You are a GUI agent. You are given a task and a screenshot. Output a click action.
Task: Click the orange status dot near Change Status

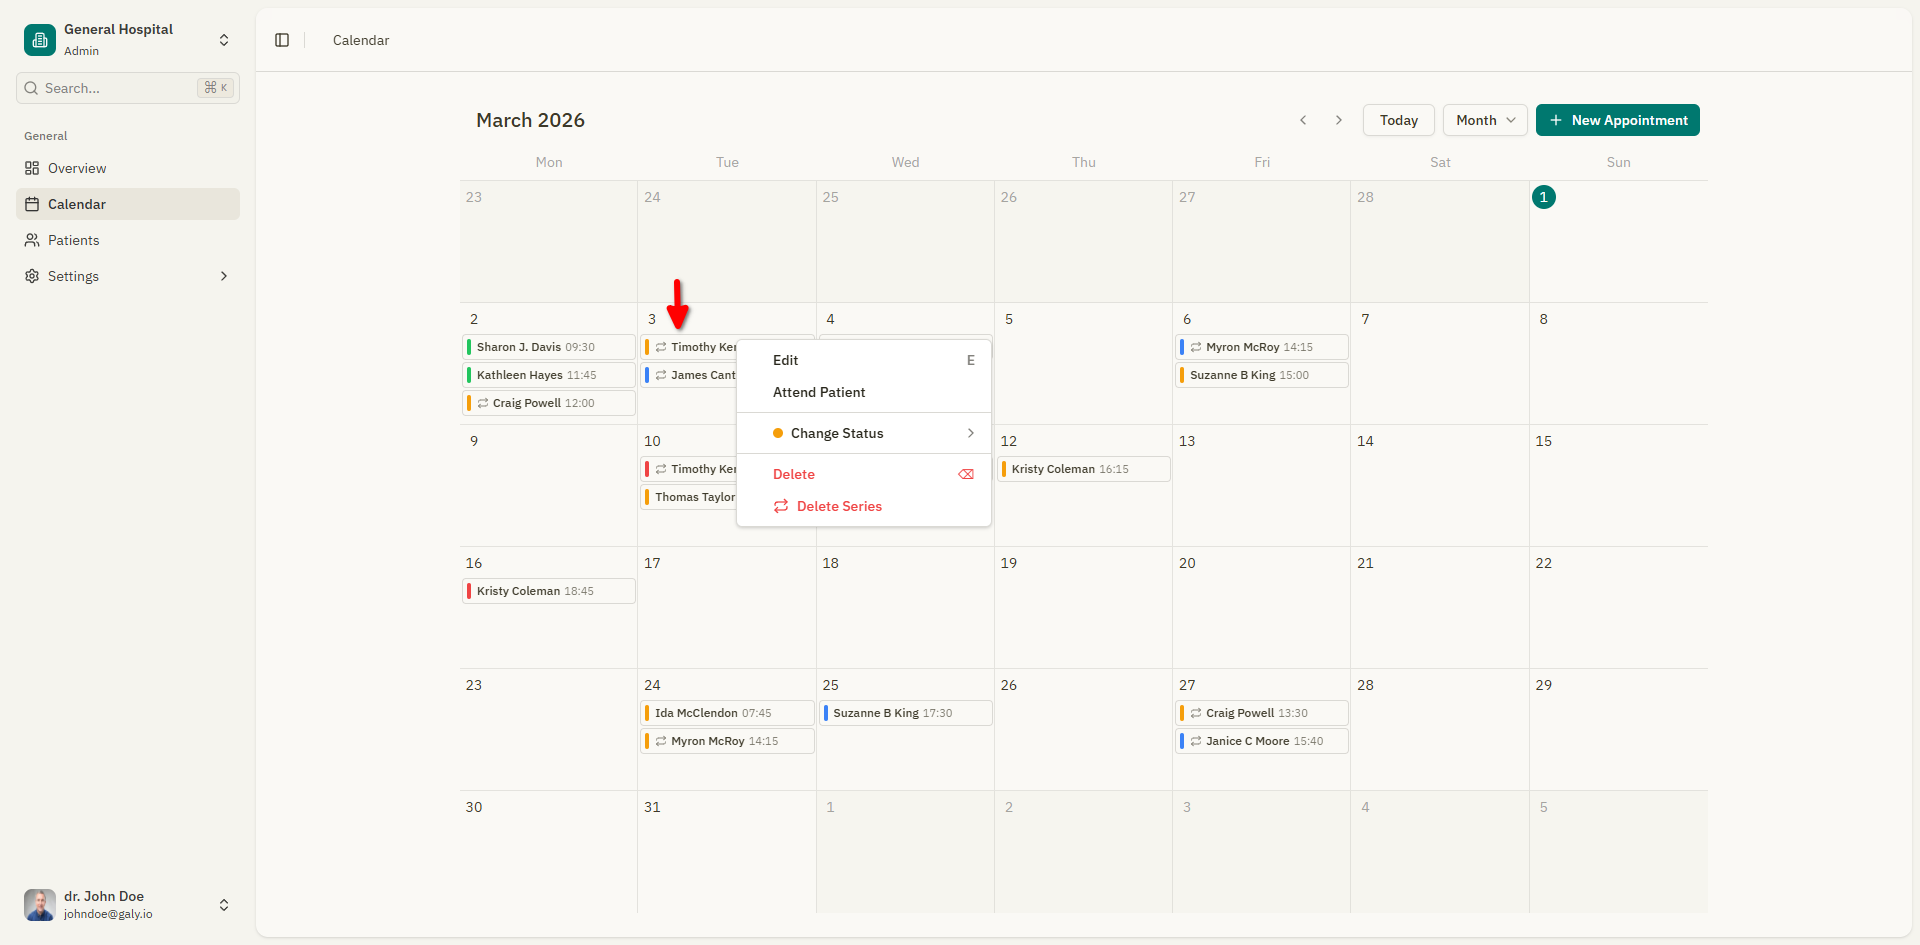(779, 433)
